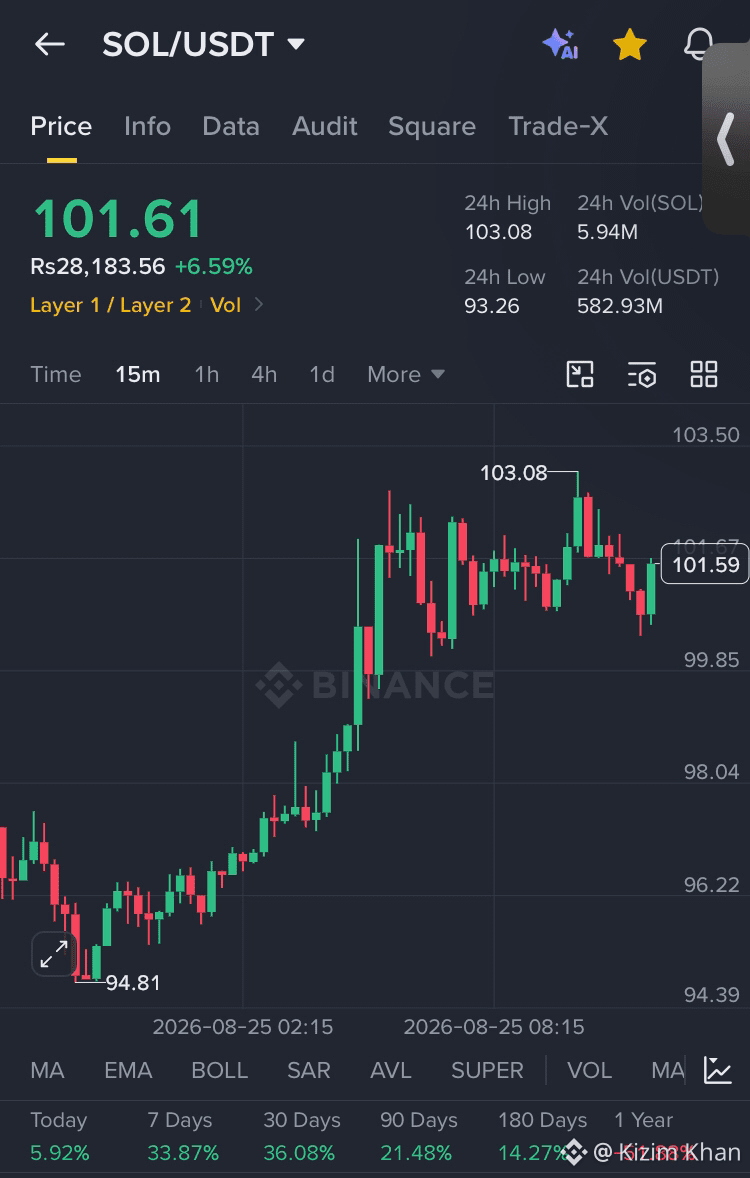Select the 15m chart interval
This screenshot has width=750, height=1178.
[x=138, y=374]
